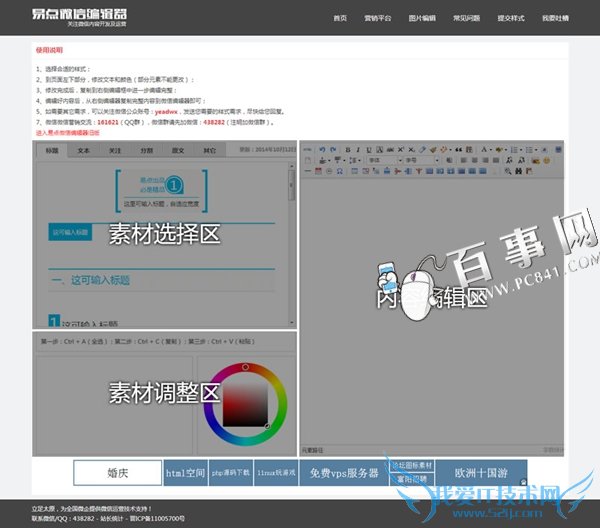Open 我要吐槽 in the top navigation

(555, 18)
